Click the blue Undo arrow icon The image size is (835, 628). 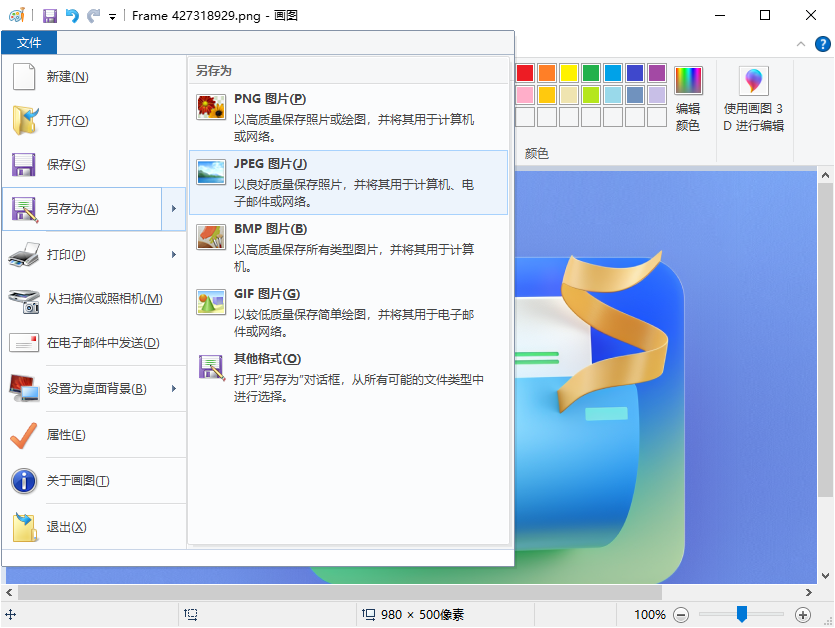[x=72, y=15]
